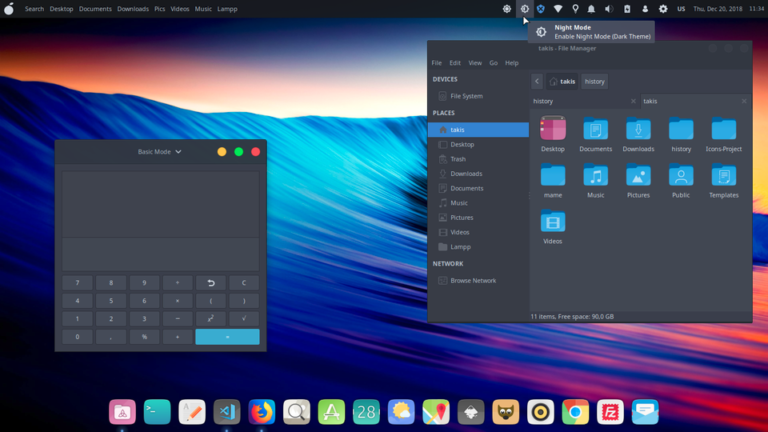Open the date and time panel menu

(720, 9)
